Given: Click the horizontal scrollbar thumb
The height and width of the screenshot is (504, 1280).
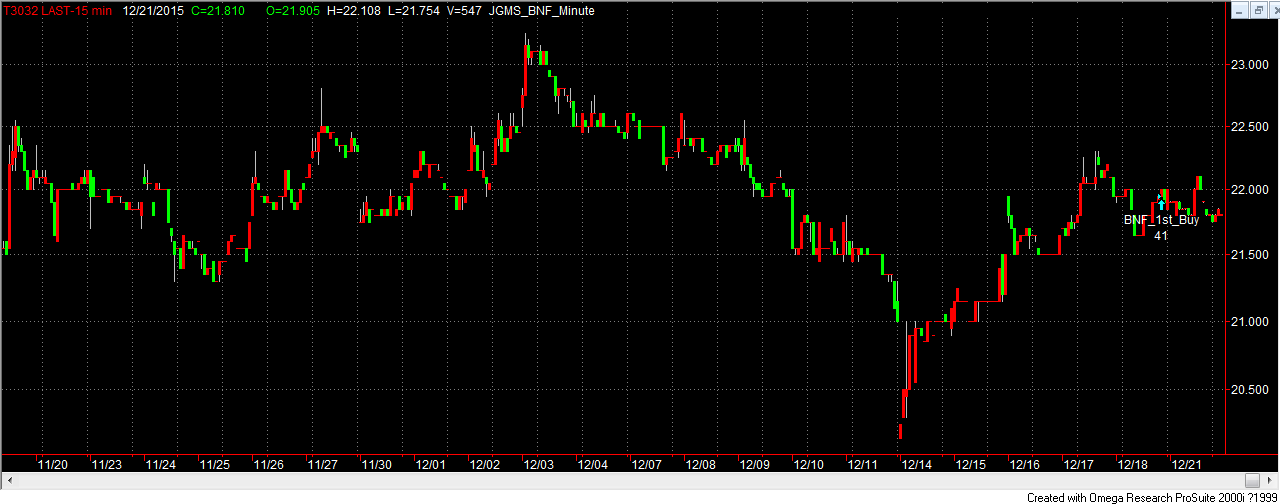Looking at the screenshot, I should coord(1253,481).
